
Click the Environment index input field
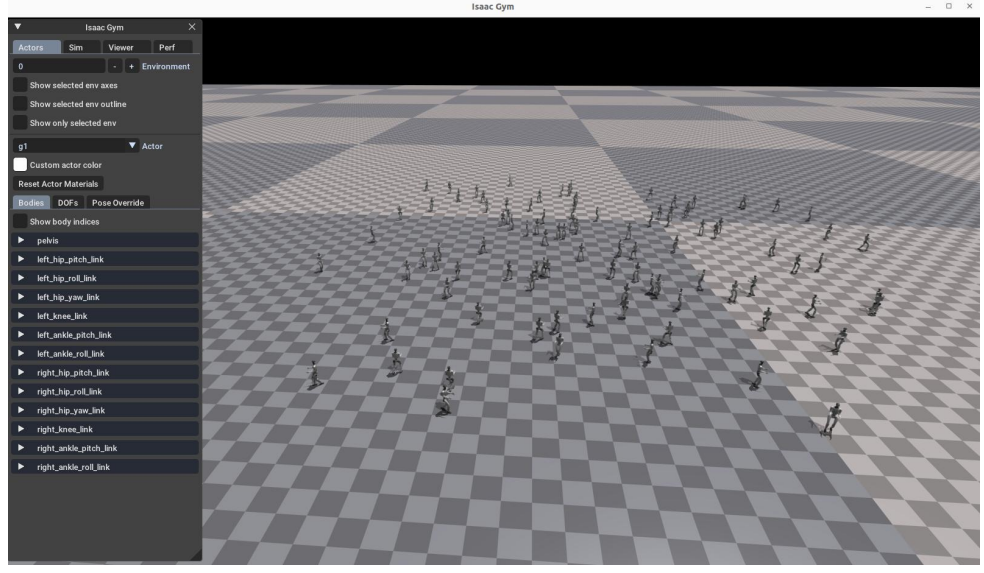(59, 66)
